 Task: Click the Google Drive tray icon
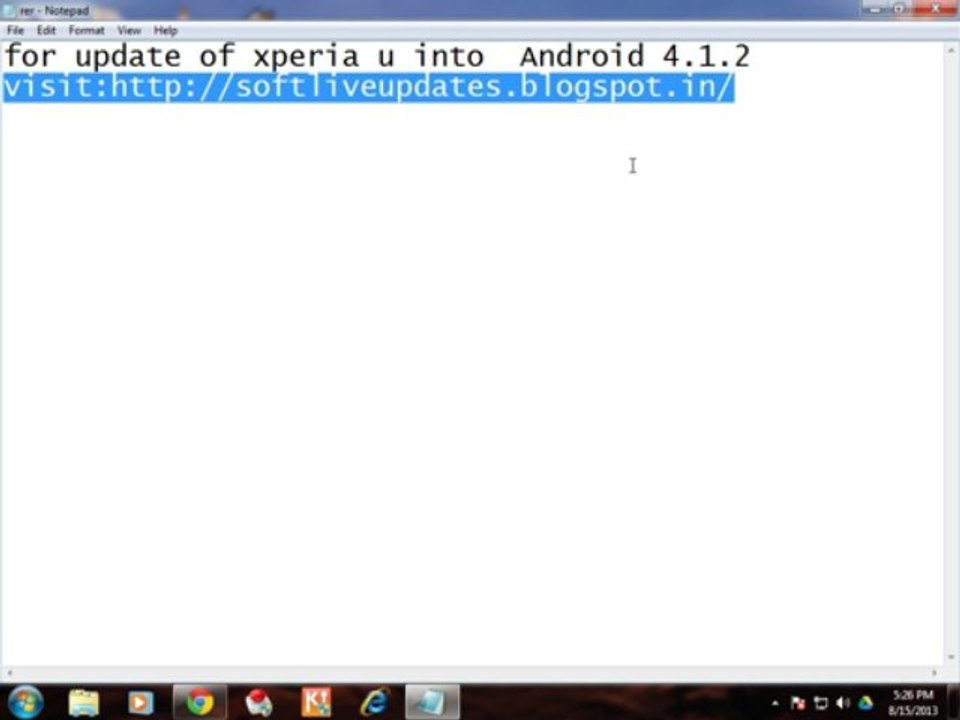point(865,703)
